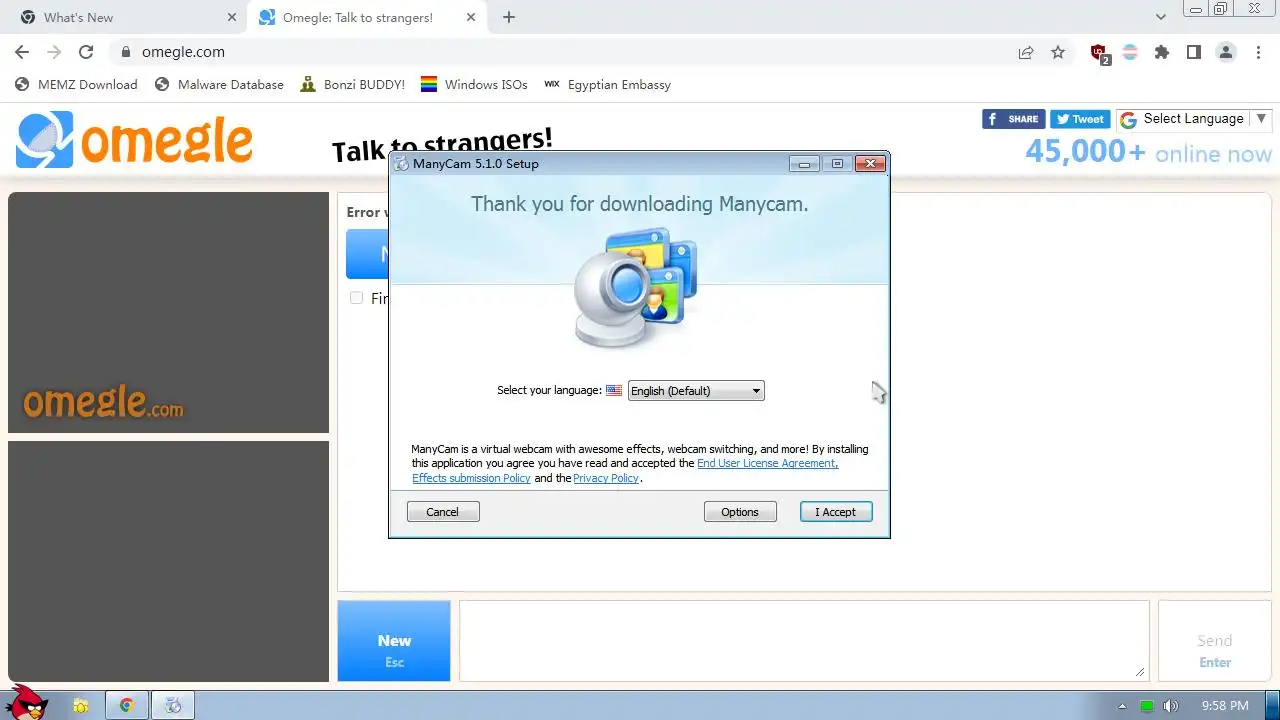The width and height of the screenshot is (1280, 720).
Task: Click the Chrome taskbar icon
Action: click(127, 706)
